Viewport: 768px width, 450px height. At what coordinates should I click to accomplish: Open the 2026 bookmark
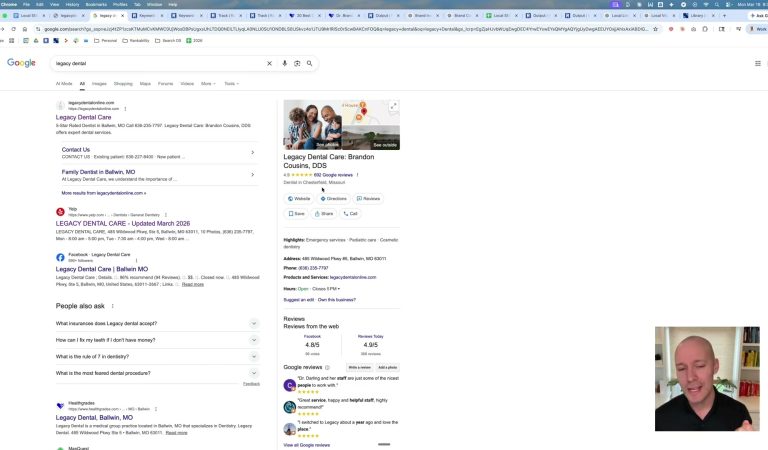(194, 41)
